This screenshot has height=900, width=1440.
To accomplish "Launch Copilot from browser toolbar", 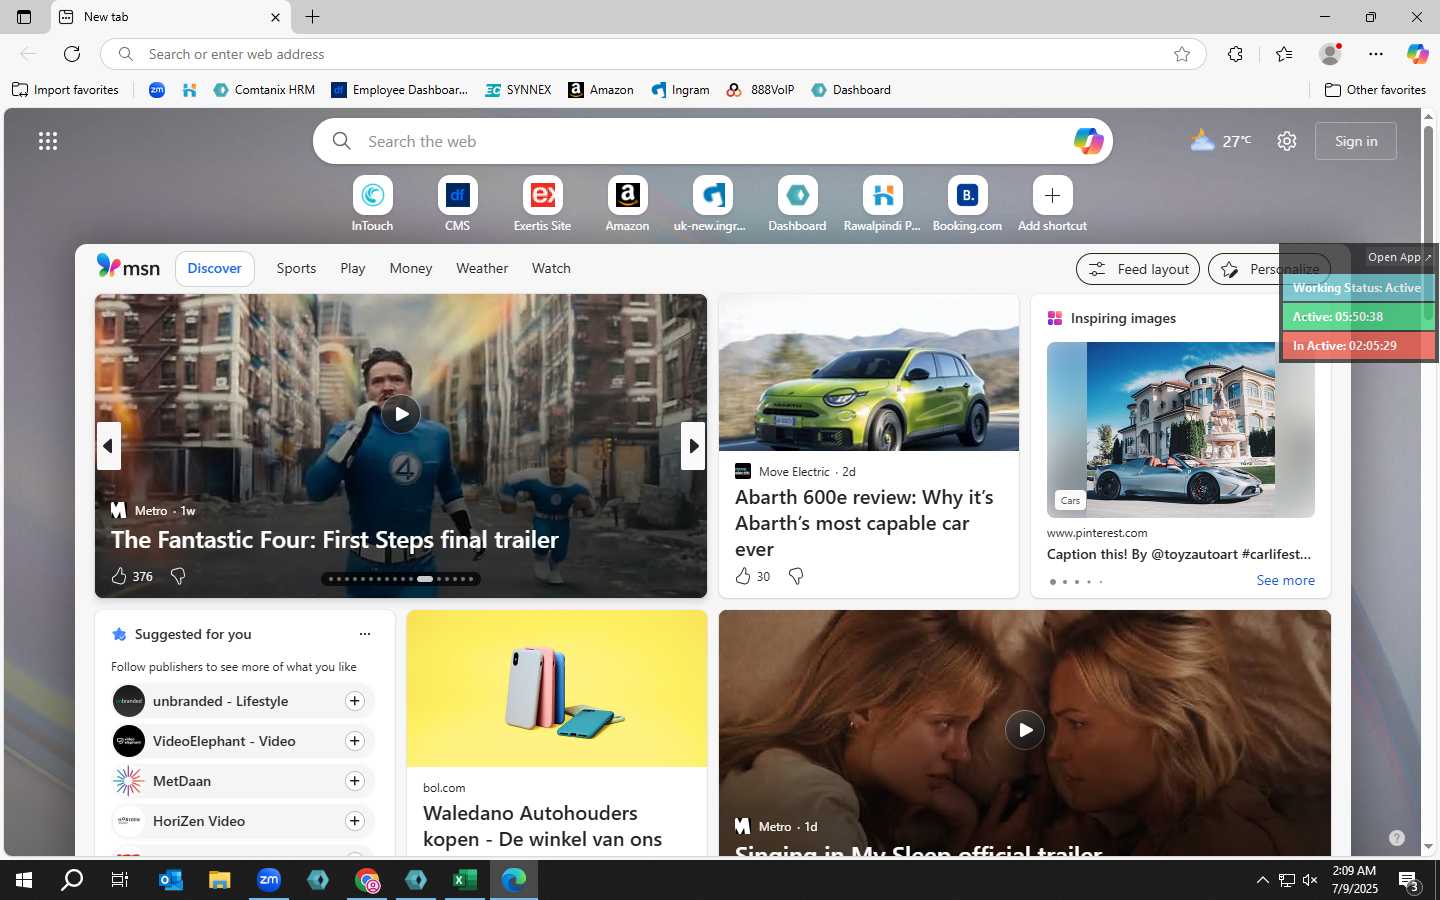I will pyautogui.click(x=1417, y=54).
